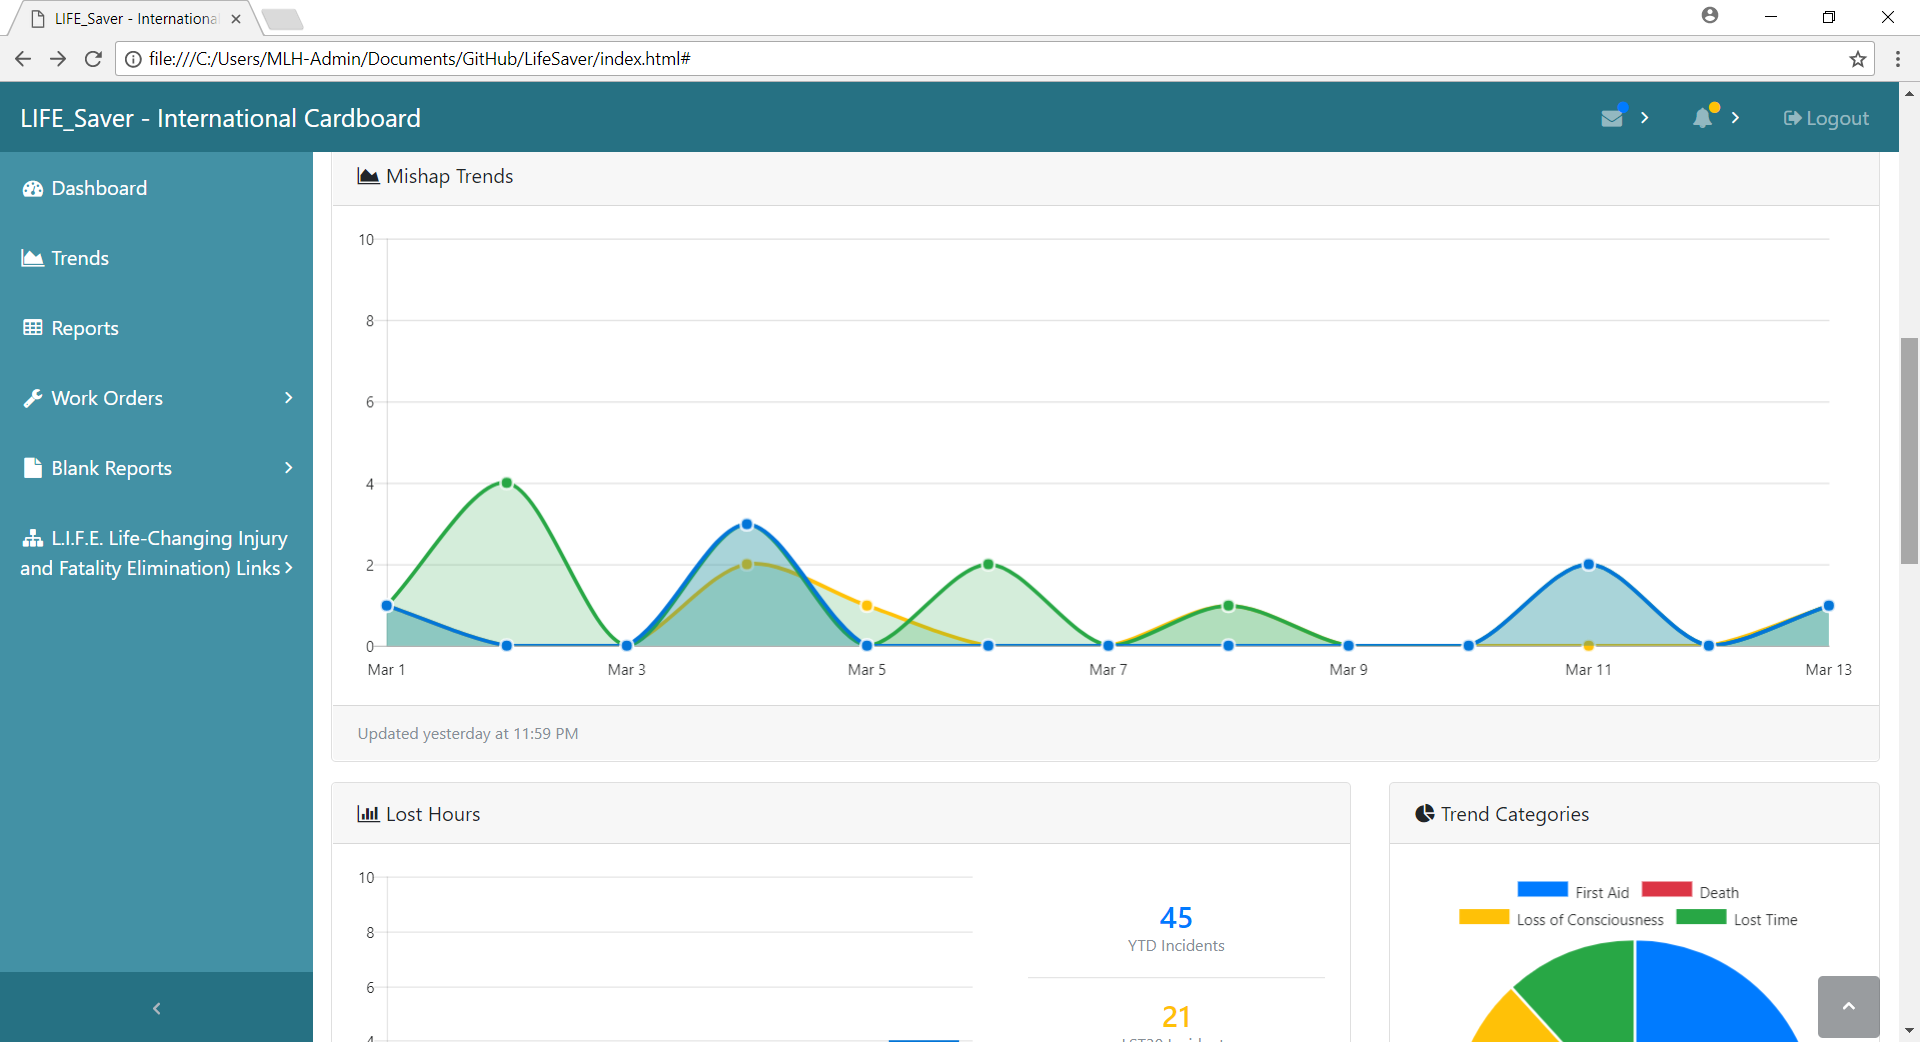
Task: Toggle the Lost Time green legend swatch
Action: (x=1701, y=916)
